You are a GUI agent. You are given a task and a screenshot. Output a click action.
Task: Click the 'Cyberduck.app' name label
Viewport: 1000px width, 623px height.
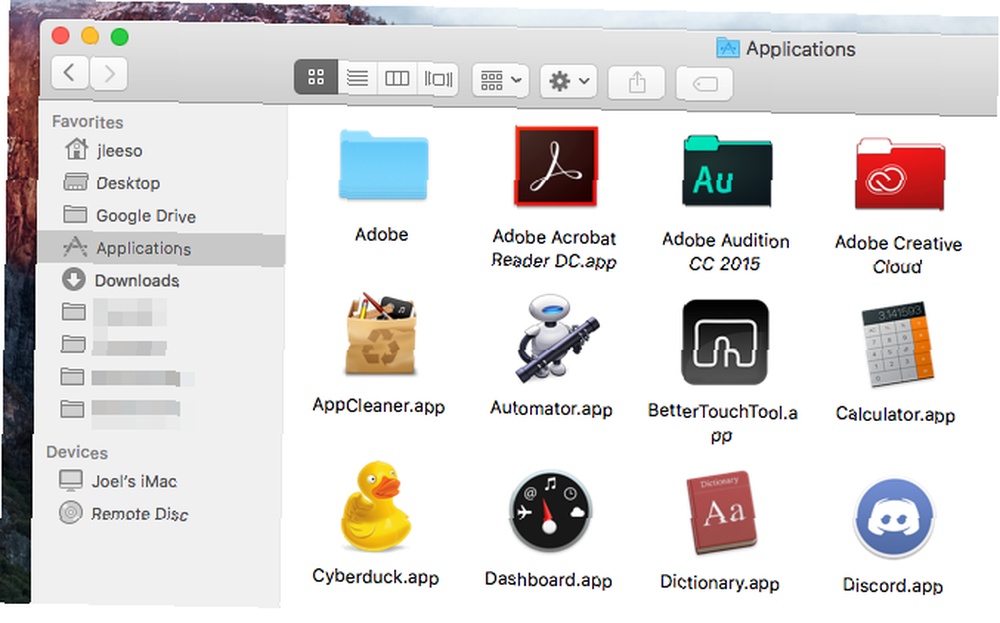coord(376,576)
